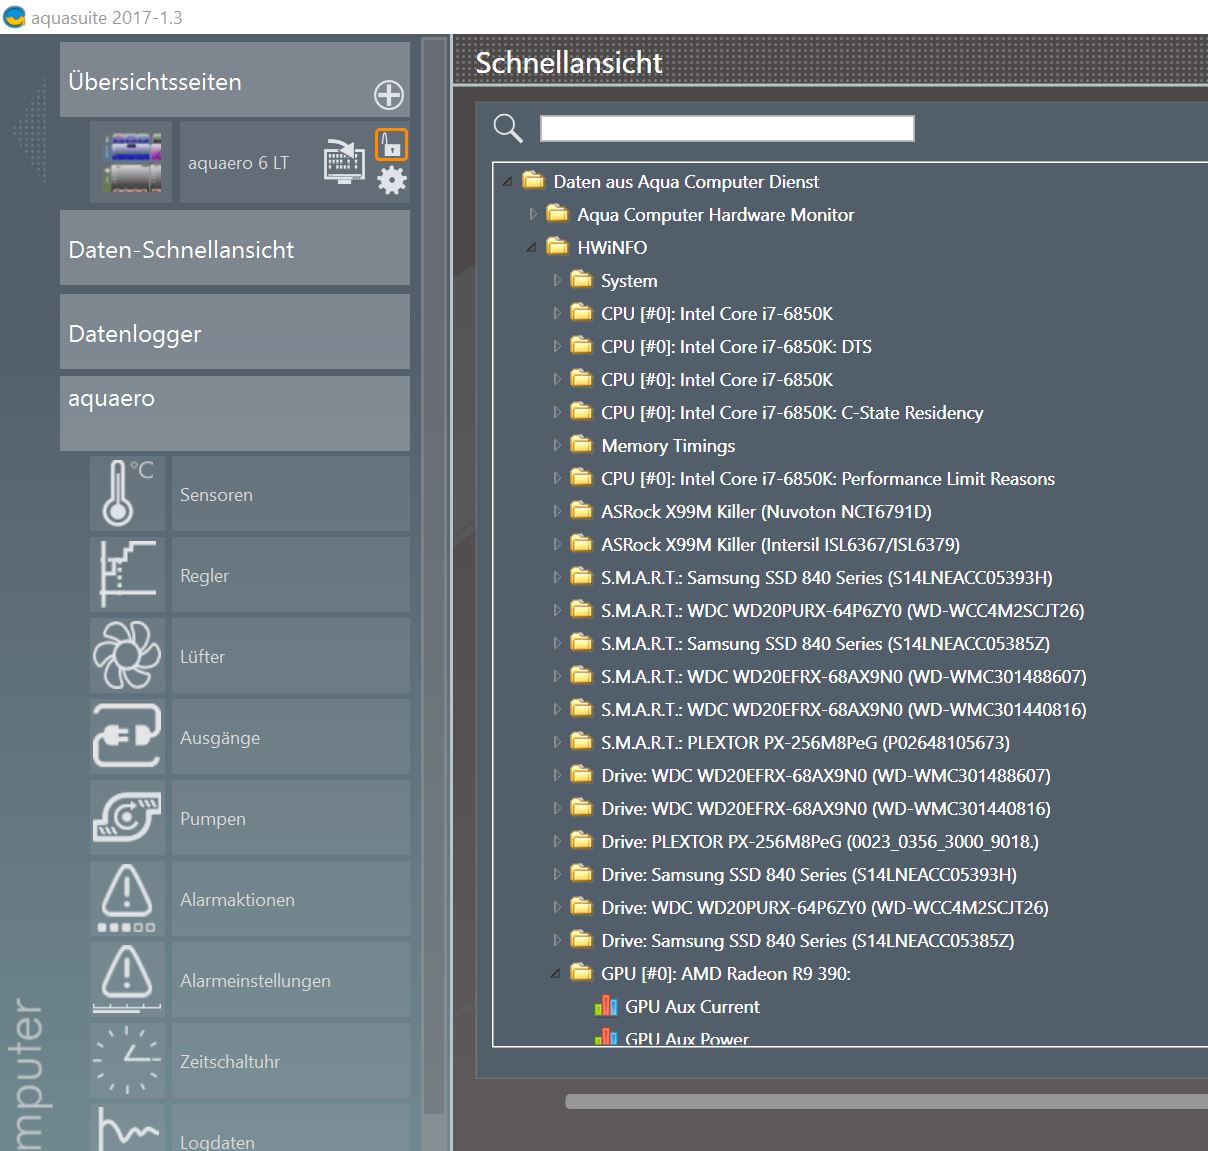1208x1151 pixels.
Task: Select Drive: PLEXTOR PX-256M8PeG entry
Action: pos(820,841)
